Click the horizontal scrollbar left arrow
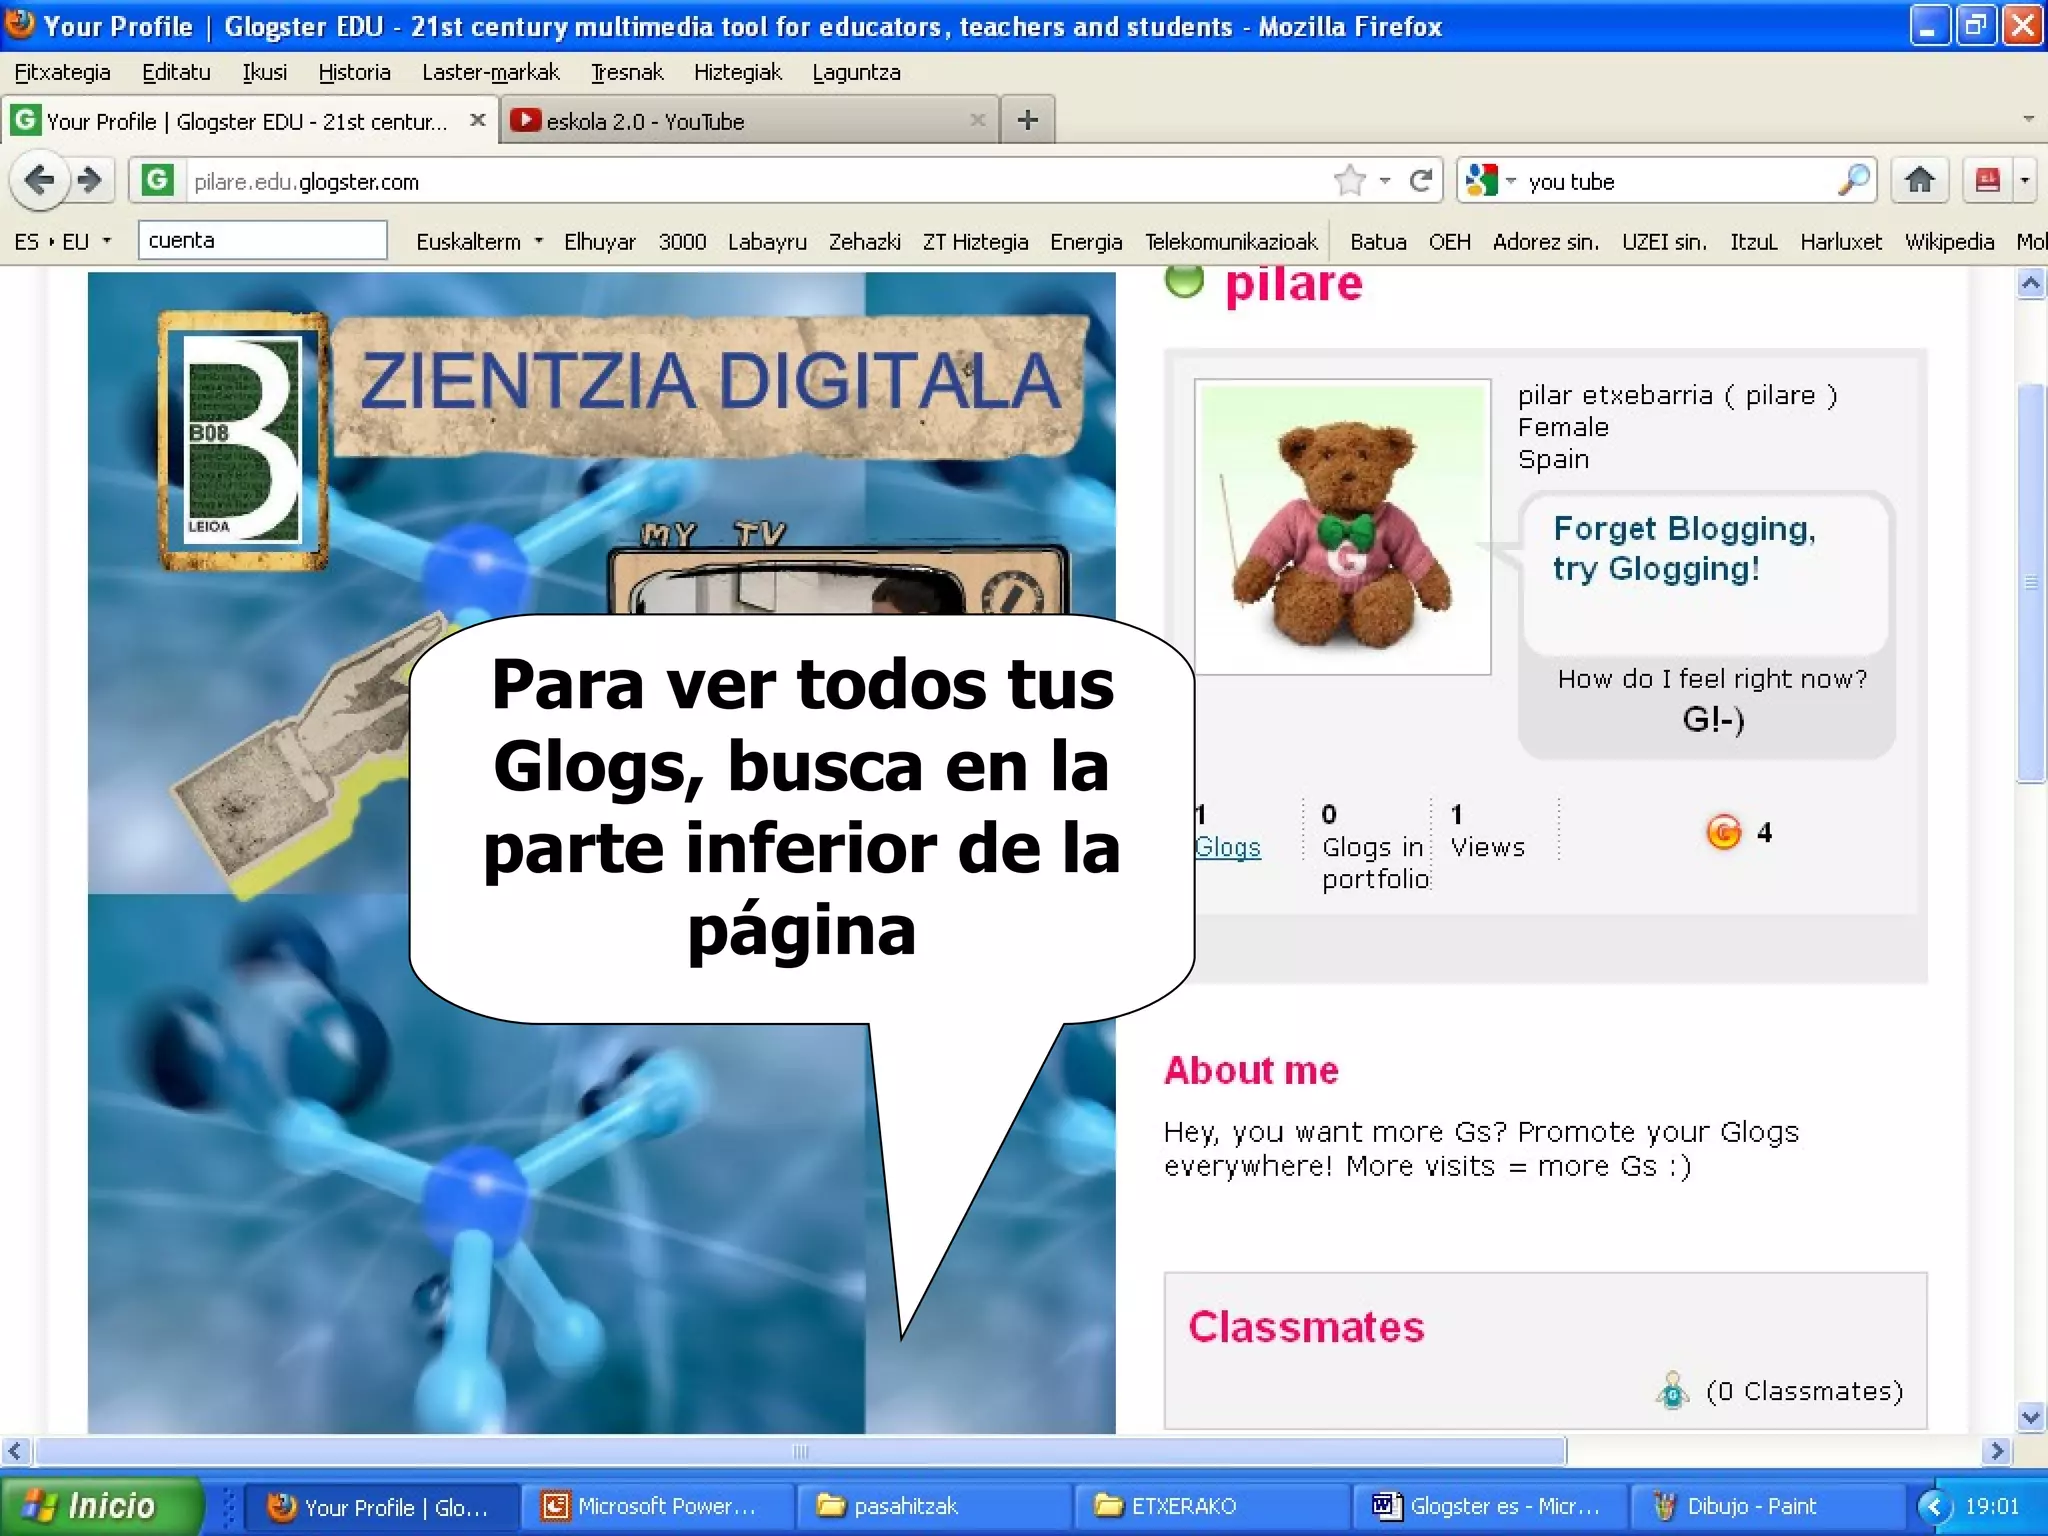 pyautogui.click(x=15, y=1450)
